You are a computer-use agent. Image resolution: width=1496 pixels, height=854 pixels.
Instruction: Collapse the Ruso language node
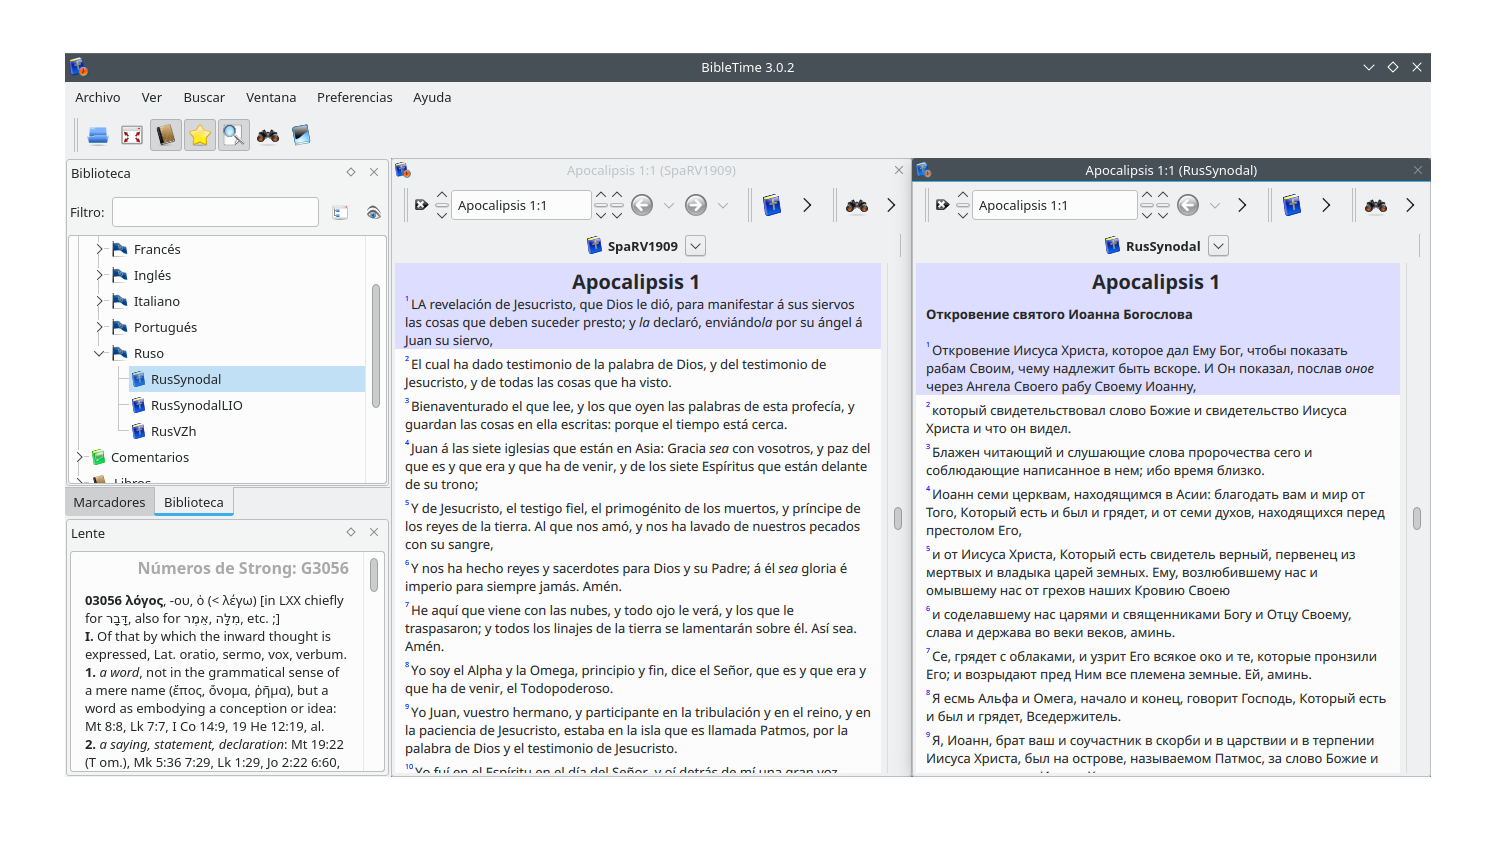(100, 353)
